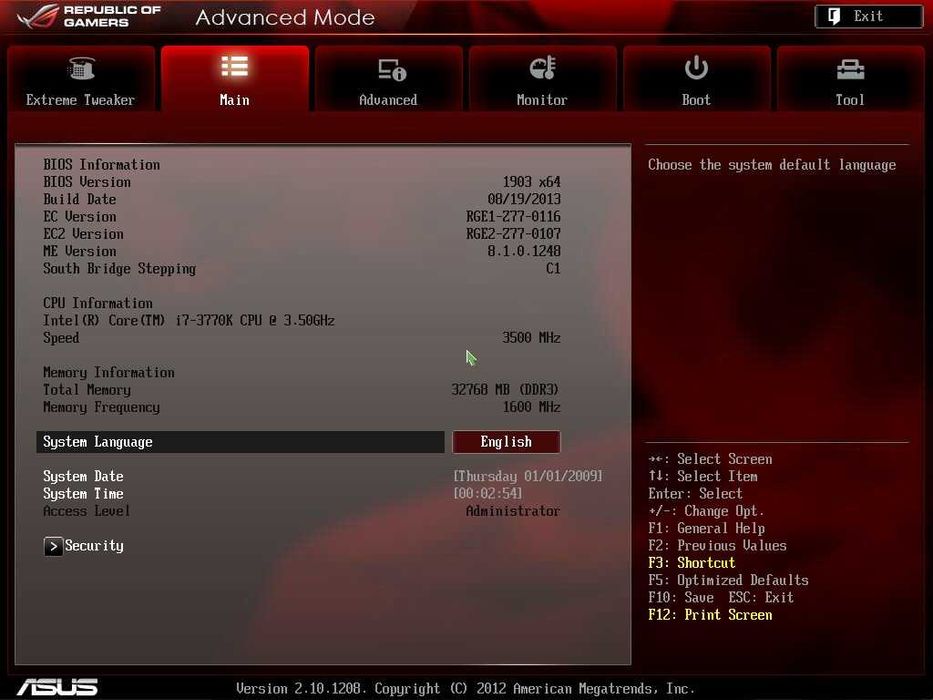Screen dimensions: 933x700
Task: Select the System Language row
Action: pyautogui.click(x=240, y=442)
